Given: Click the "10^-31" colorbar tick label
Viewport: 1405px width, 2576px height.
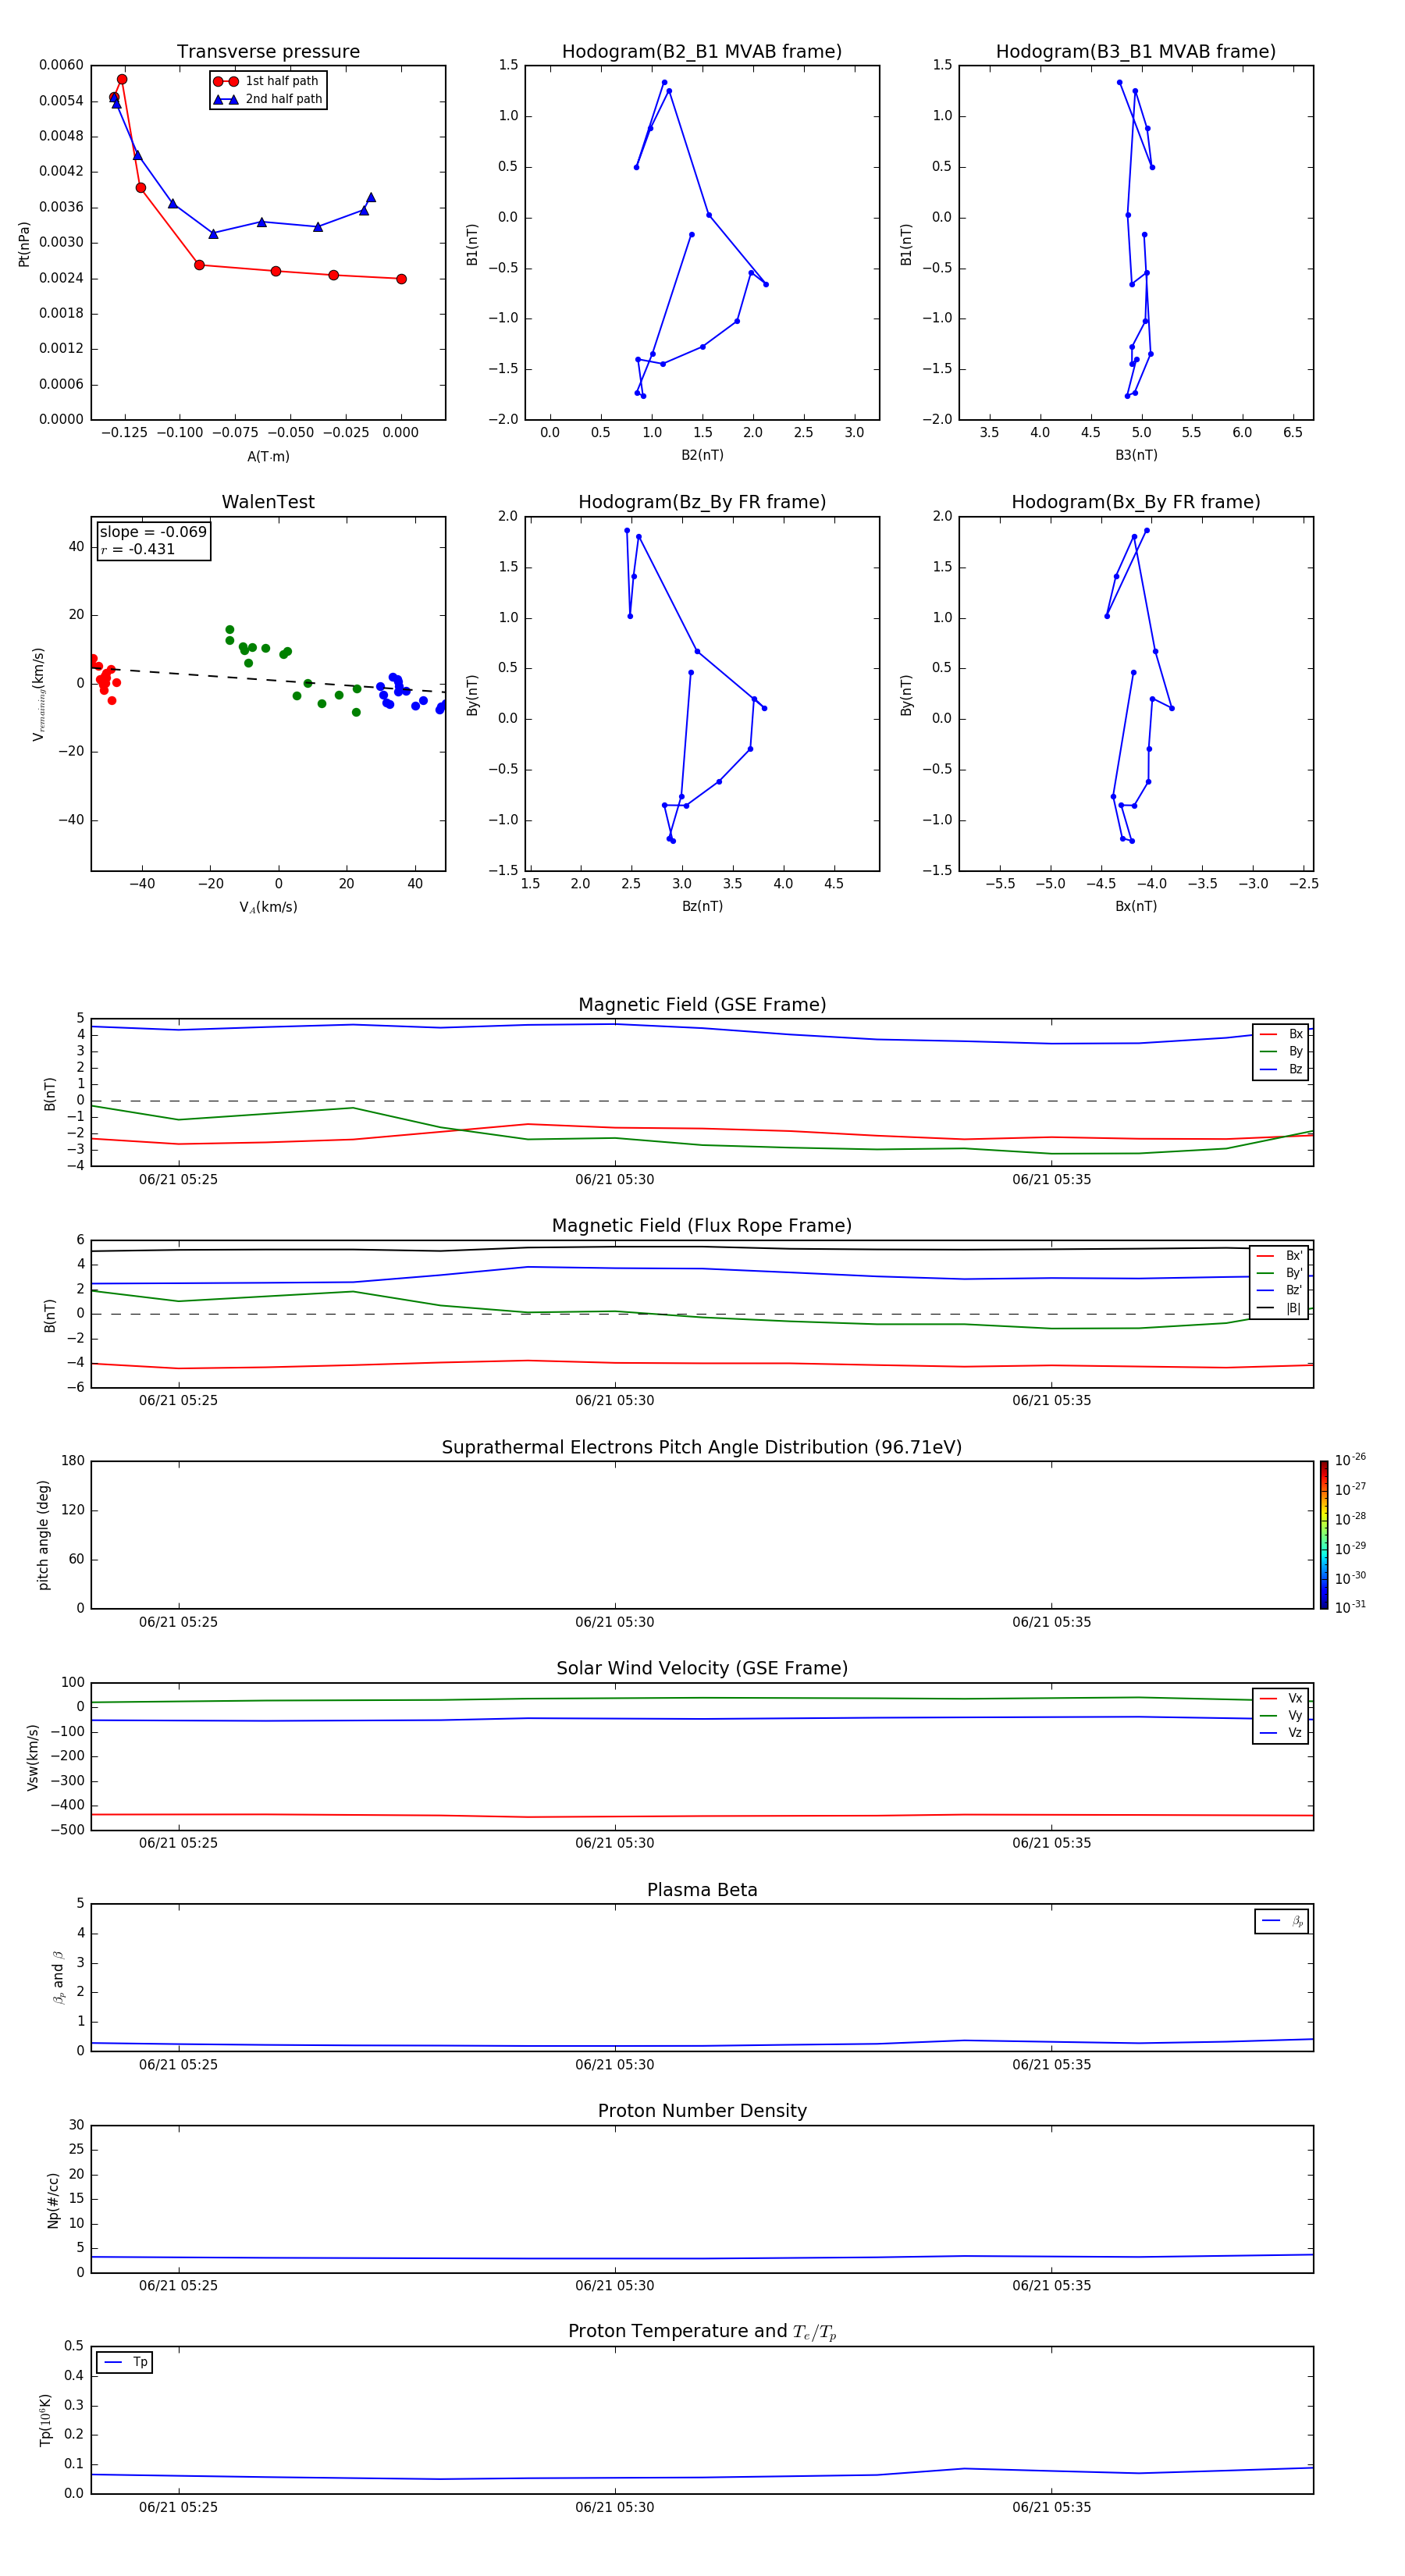Looking at the screenshot, I should (1350, 1607).
